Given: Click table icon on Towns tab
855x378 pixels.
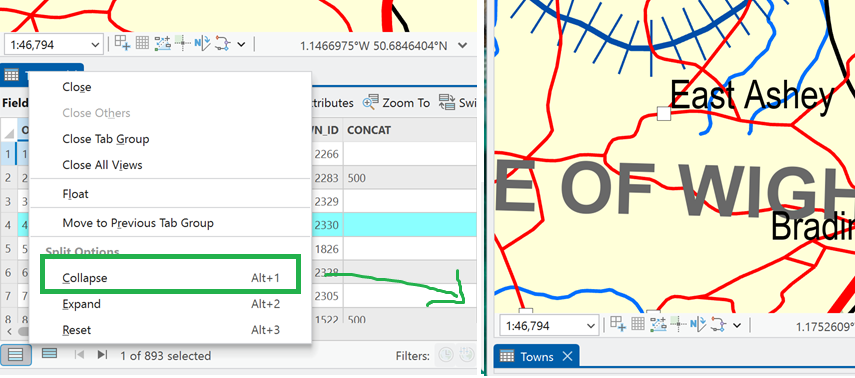Looking at the screenshot, I should (x=507, y=357).
